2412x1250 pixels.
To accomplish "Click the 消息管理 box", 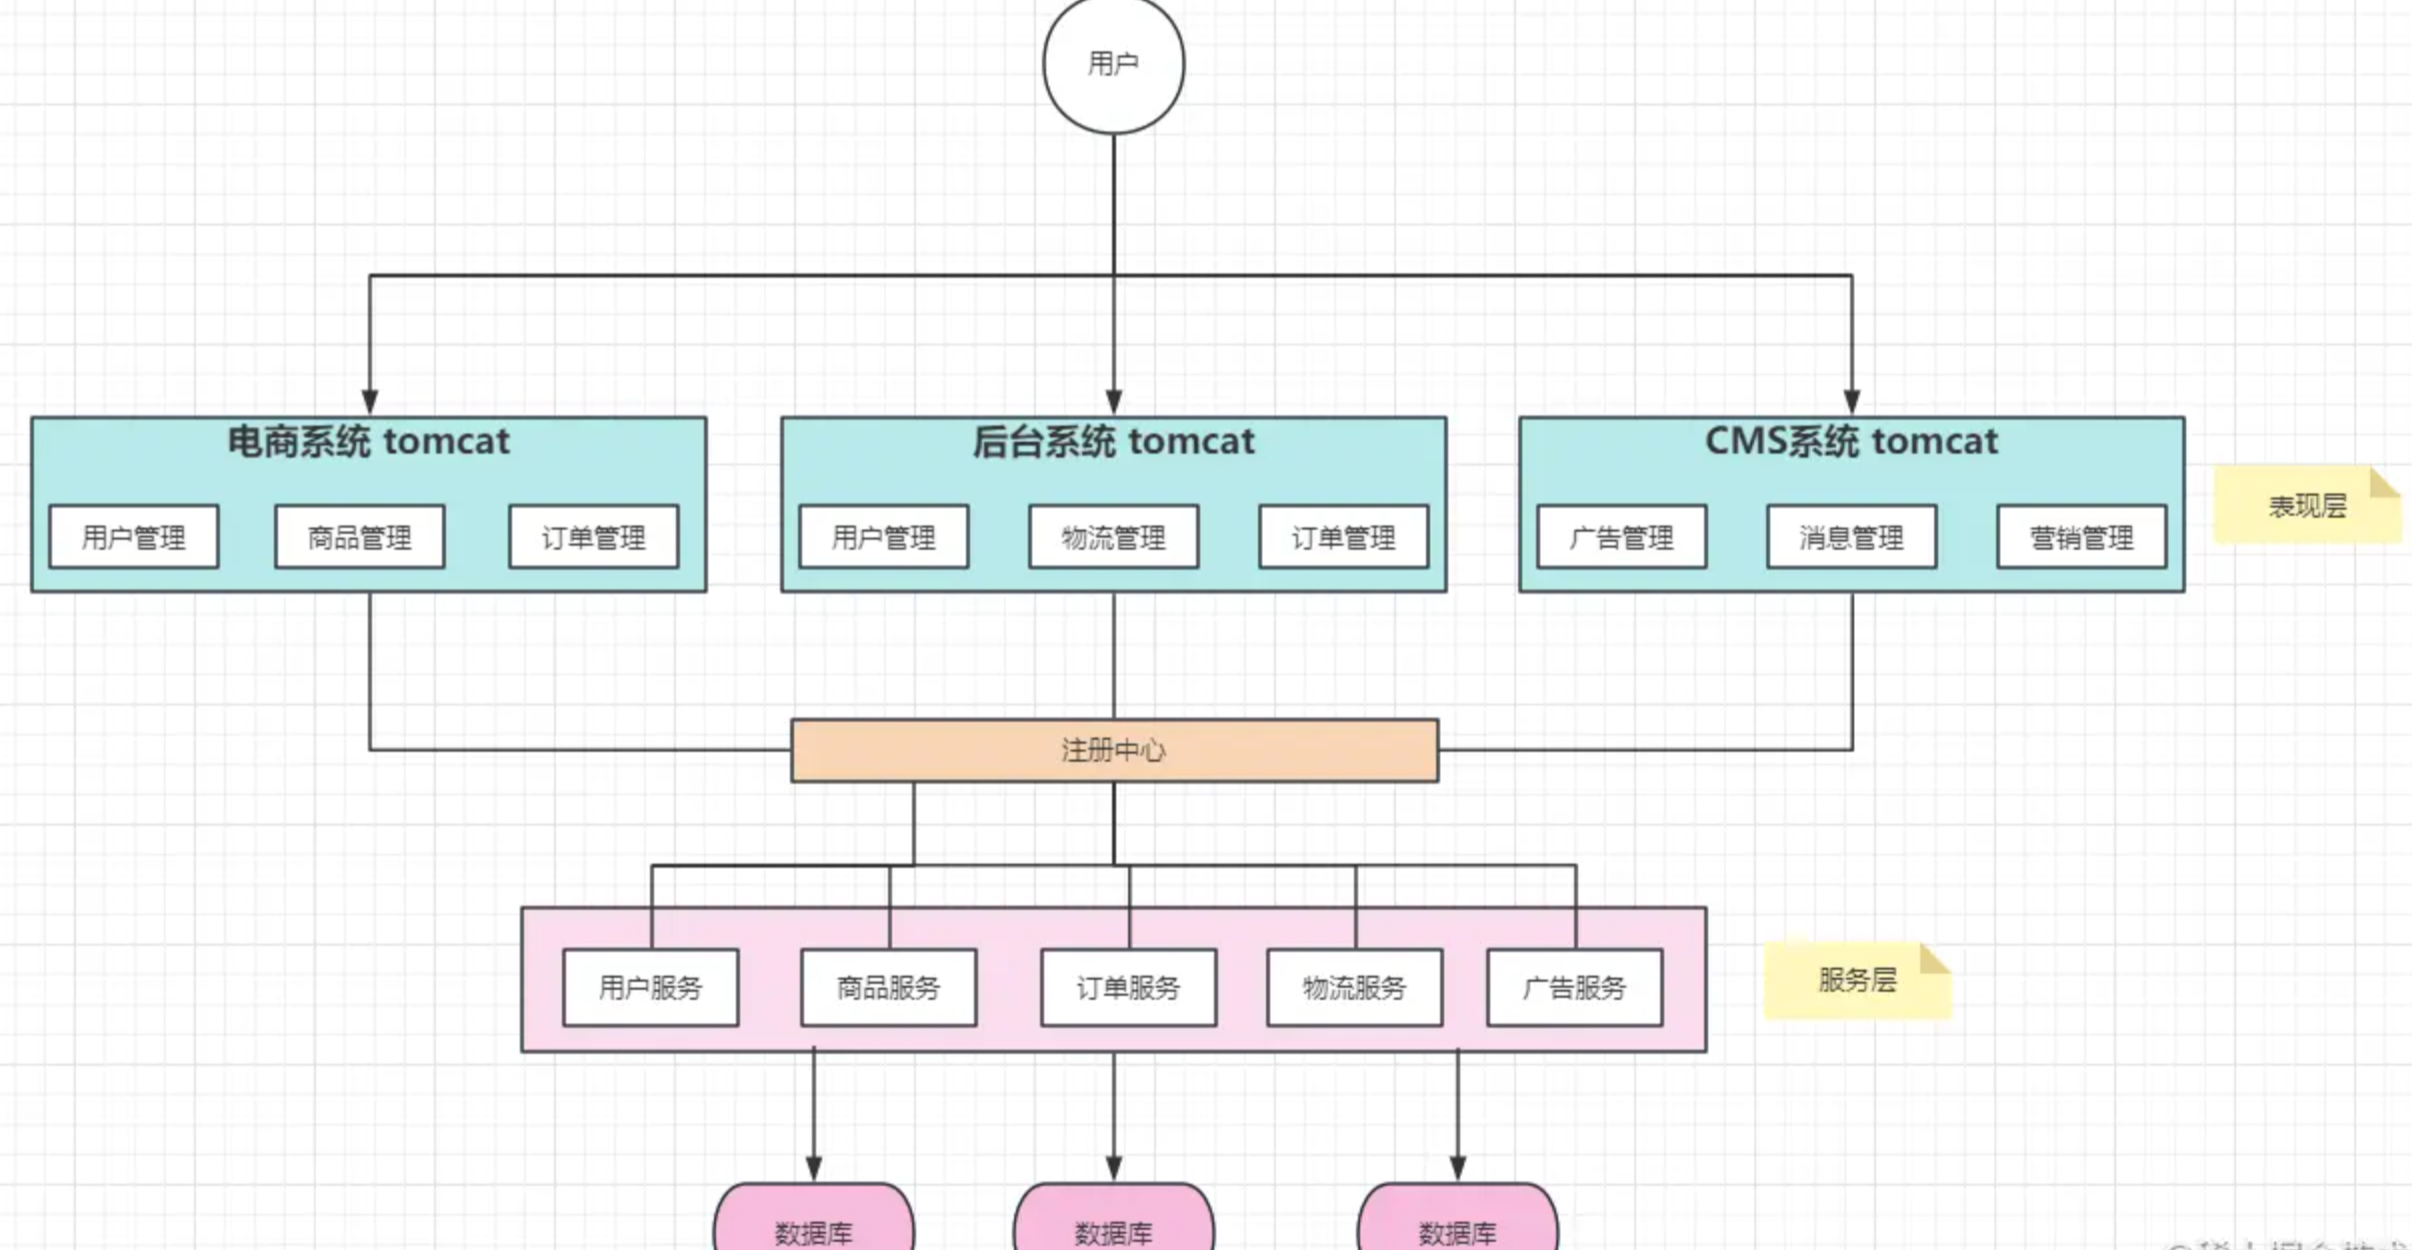I will pos(1852,537).
